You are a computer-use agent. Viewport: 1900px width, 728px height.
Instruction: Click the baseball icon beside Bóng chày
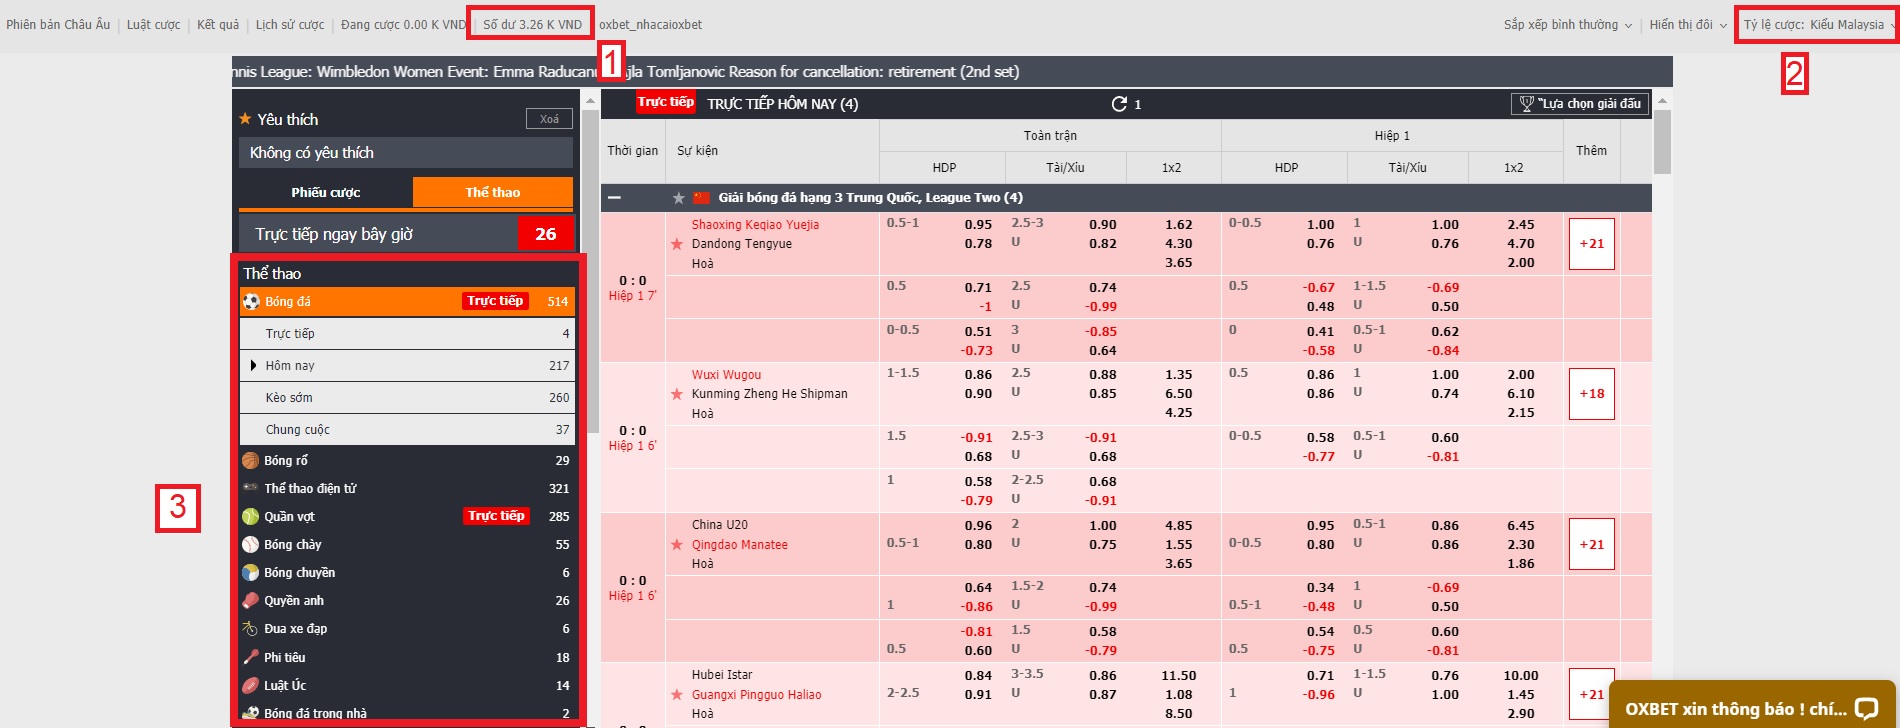250,545
